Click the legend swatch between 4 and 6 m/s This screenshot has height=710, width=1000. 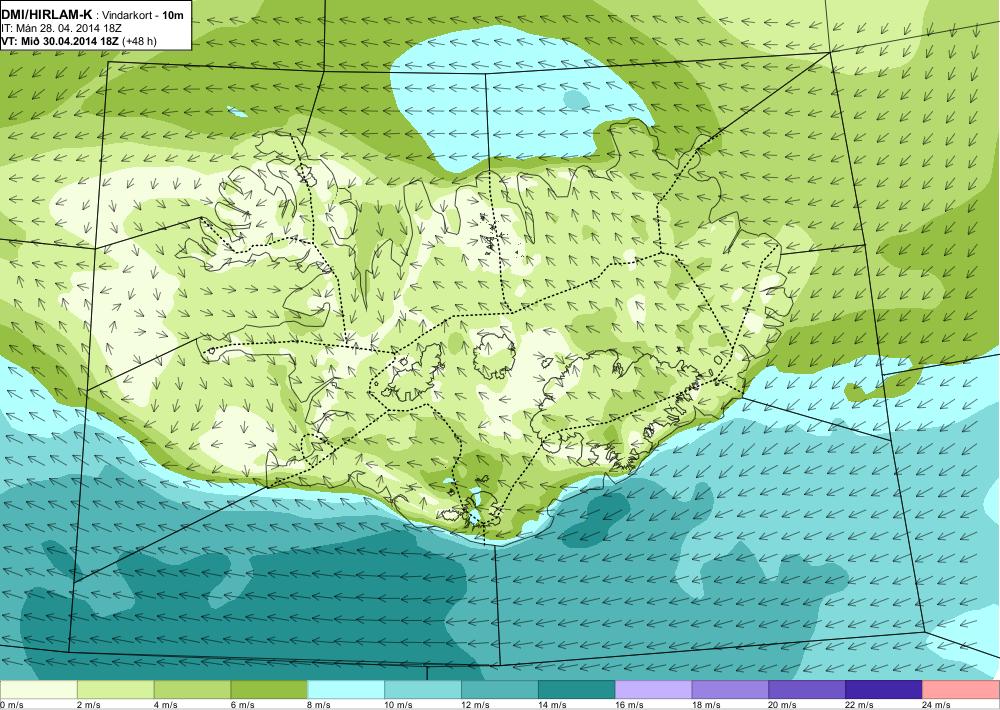click(193, 690)
